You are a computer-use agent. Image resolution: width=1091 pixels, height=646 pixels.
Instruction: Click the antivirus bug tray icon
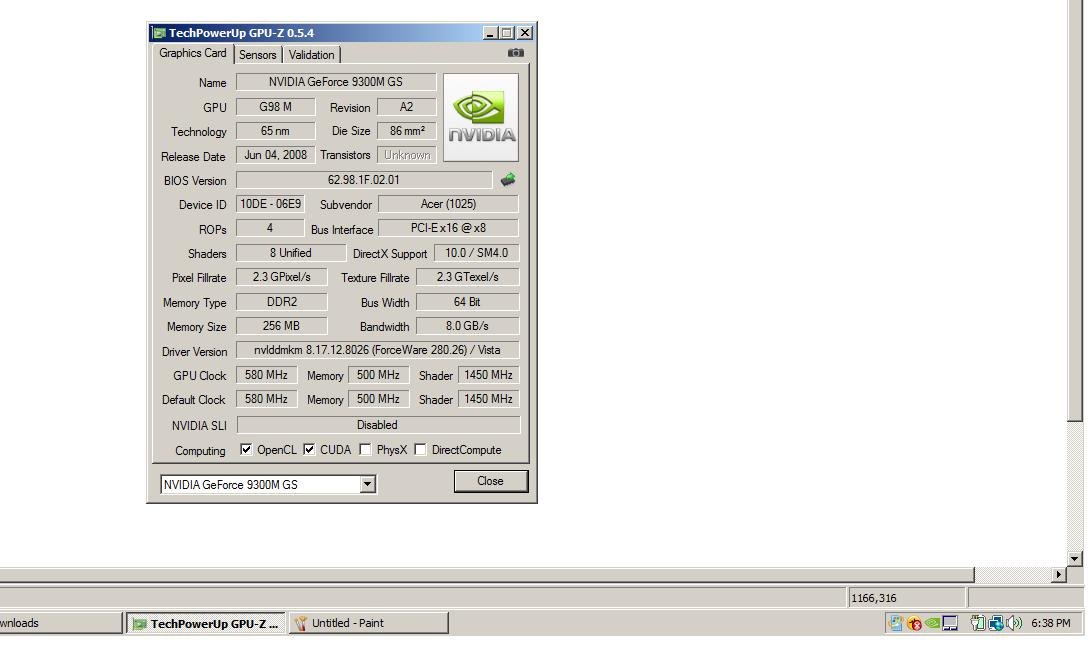914,623
